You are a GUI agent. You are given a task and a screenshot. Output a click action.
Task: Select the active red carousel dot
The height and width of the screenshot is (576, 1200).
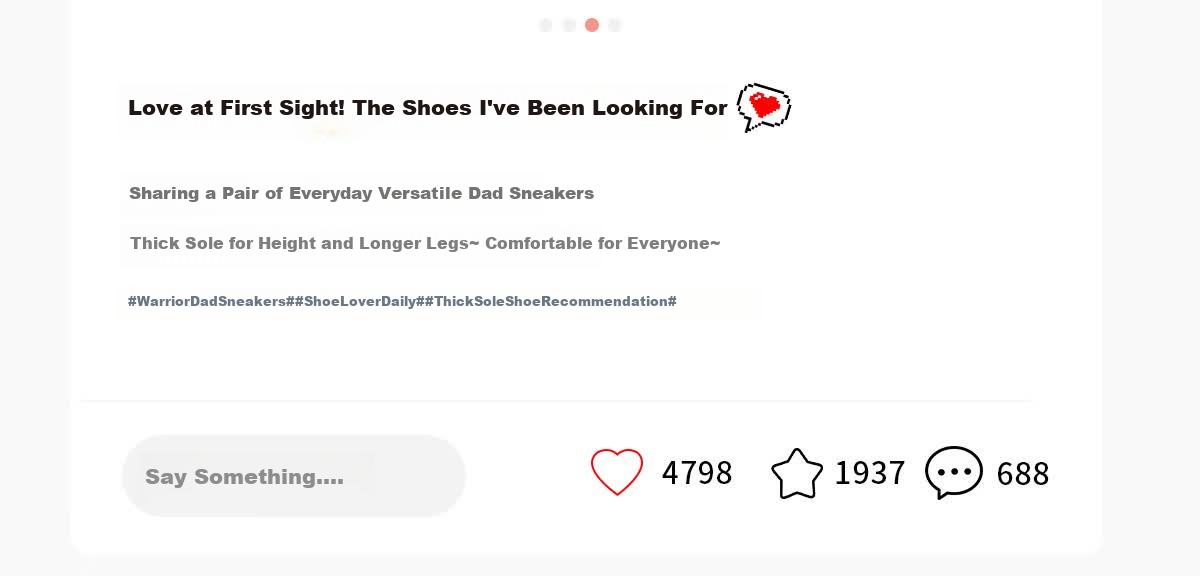tap(592, 25)
